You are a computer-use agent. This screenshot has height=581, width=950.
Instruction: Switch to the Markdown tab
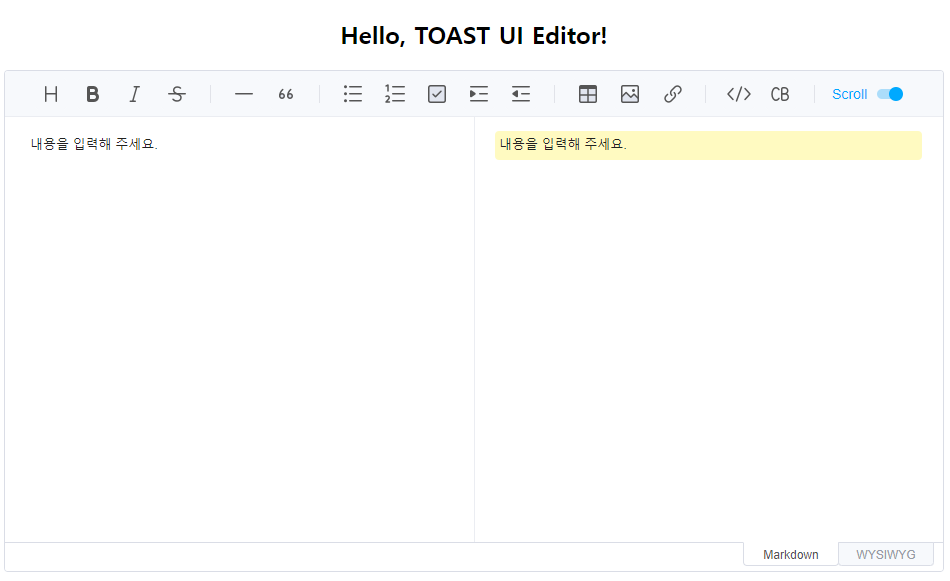(791, 554)
